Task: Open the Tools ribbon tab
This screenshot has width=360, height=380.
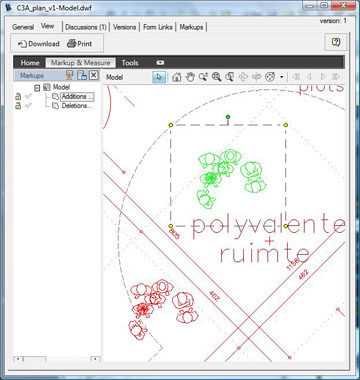Action: (130, 63)
